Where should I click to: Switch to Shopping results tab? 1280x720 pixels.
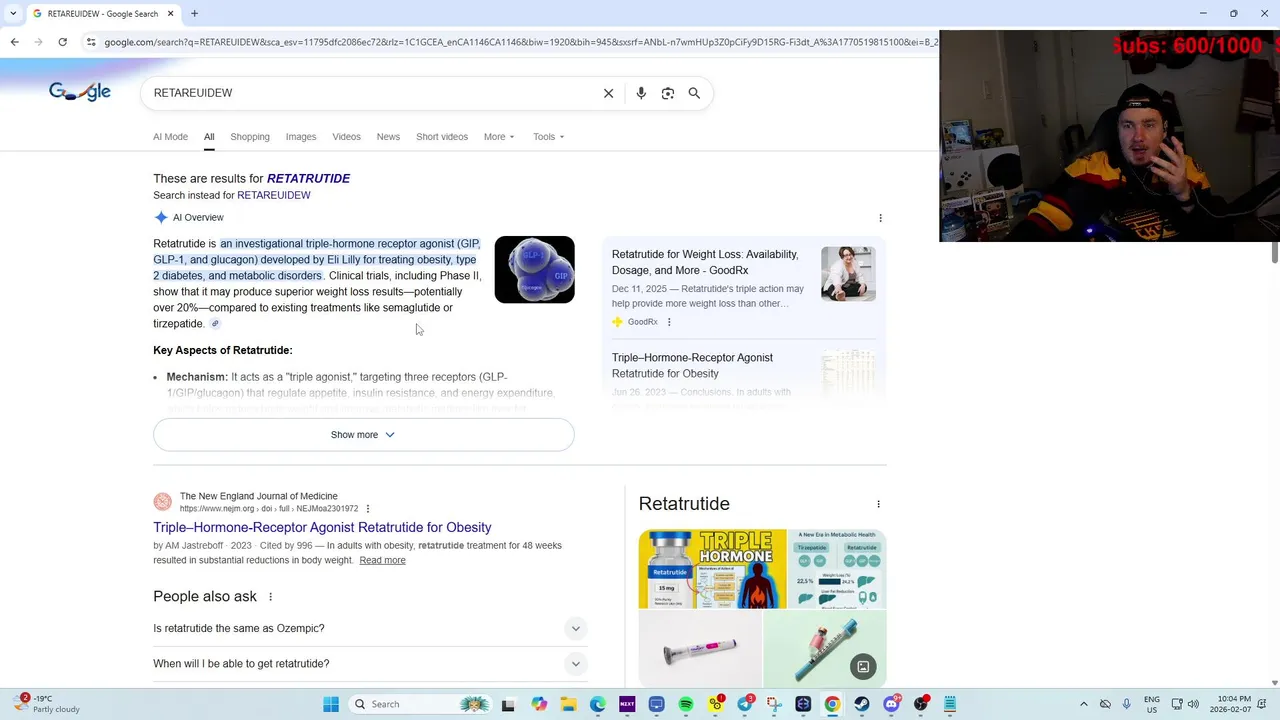point(250,137)
